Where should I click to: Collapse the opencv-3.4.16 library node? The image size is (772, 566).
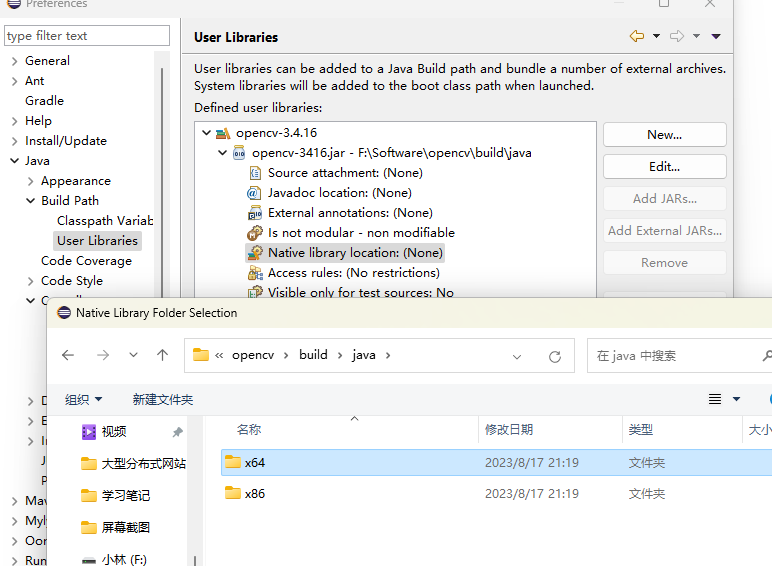tap(206, 133)
